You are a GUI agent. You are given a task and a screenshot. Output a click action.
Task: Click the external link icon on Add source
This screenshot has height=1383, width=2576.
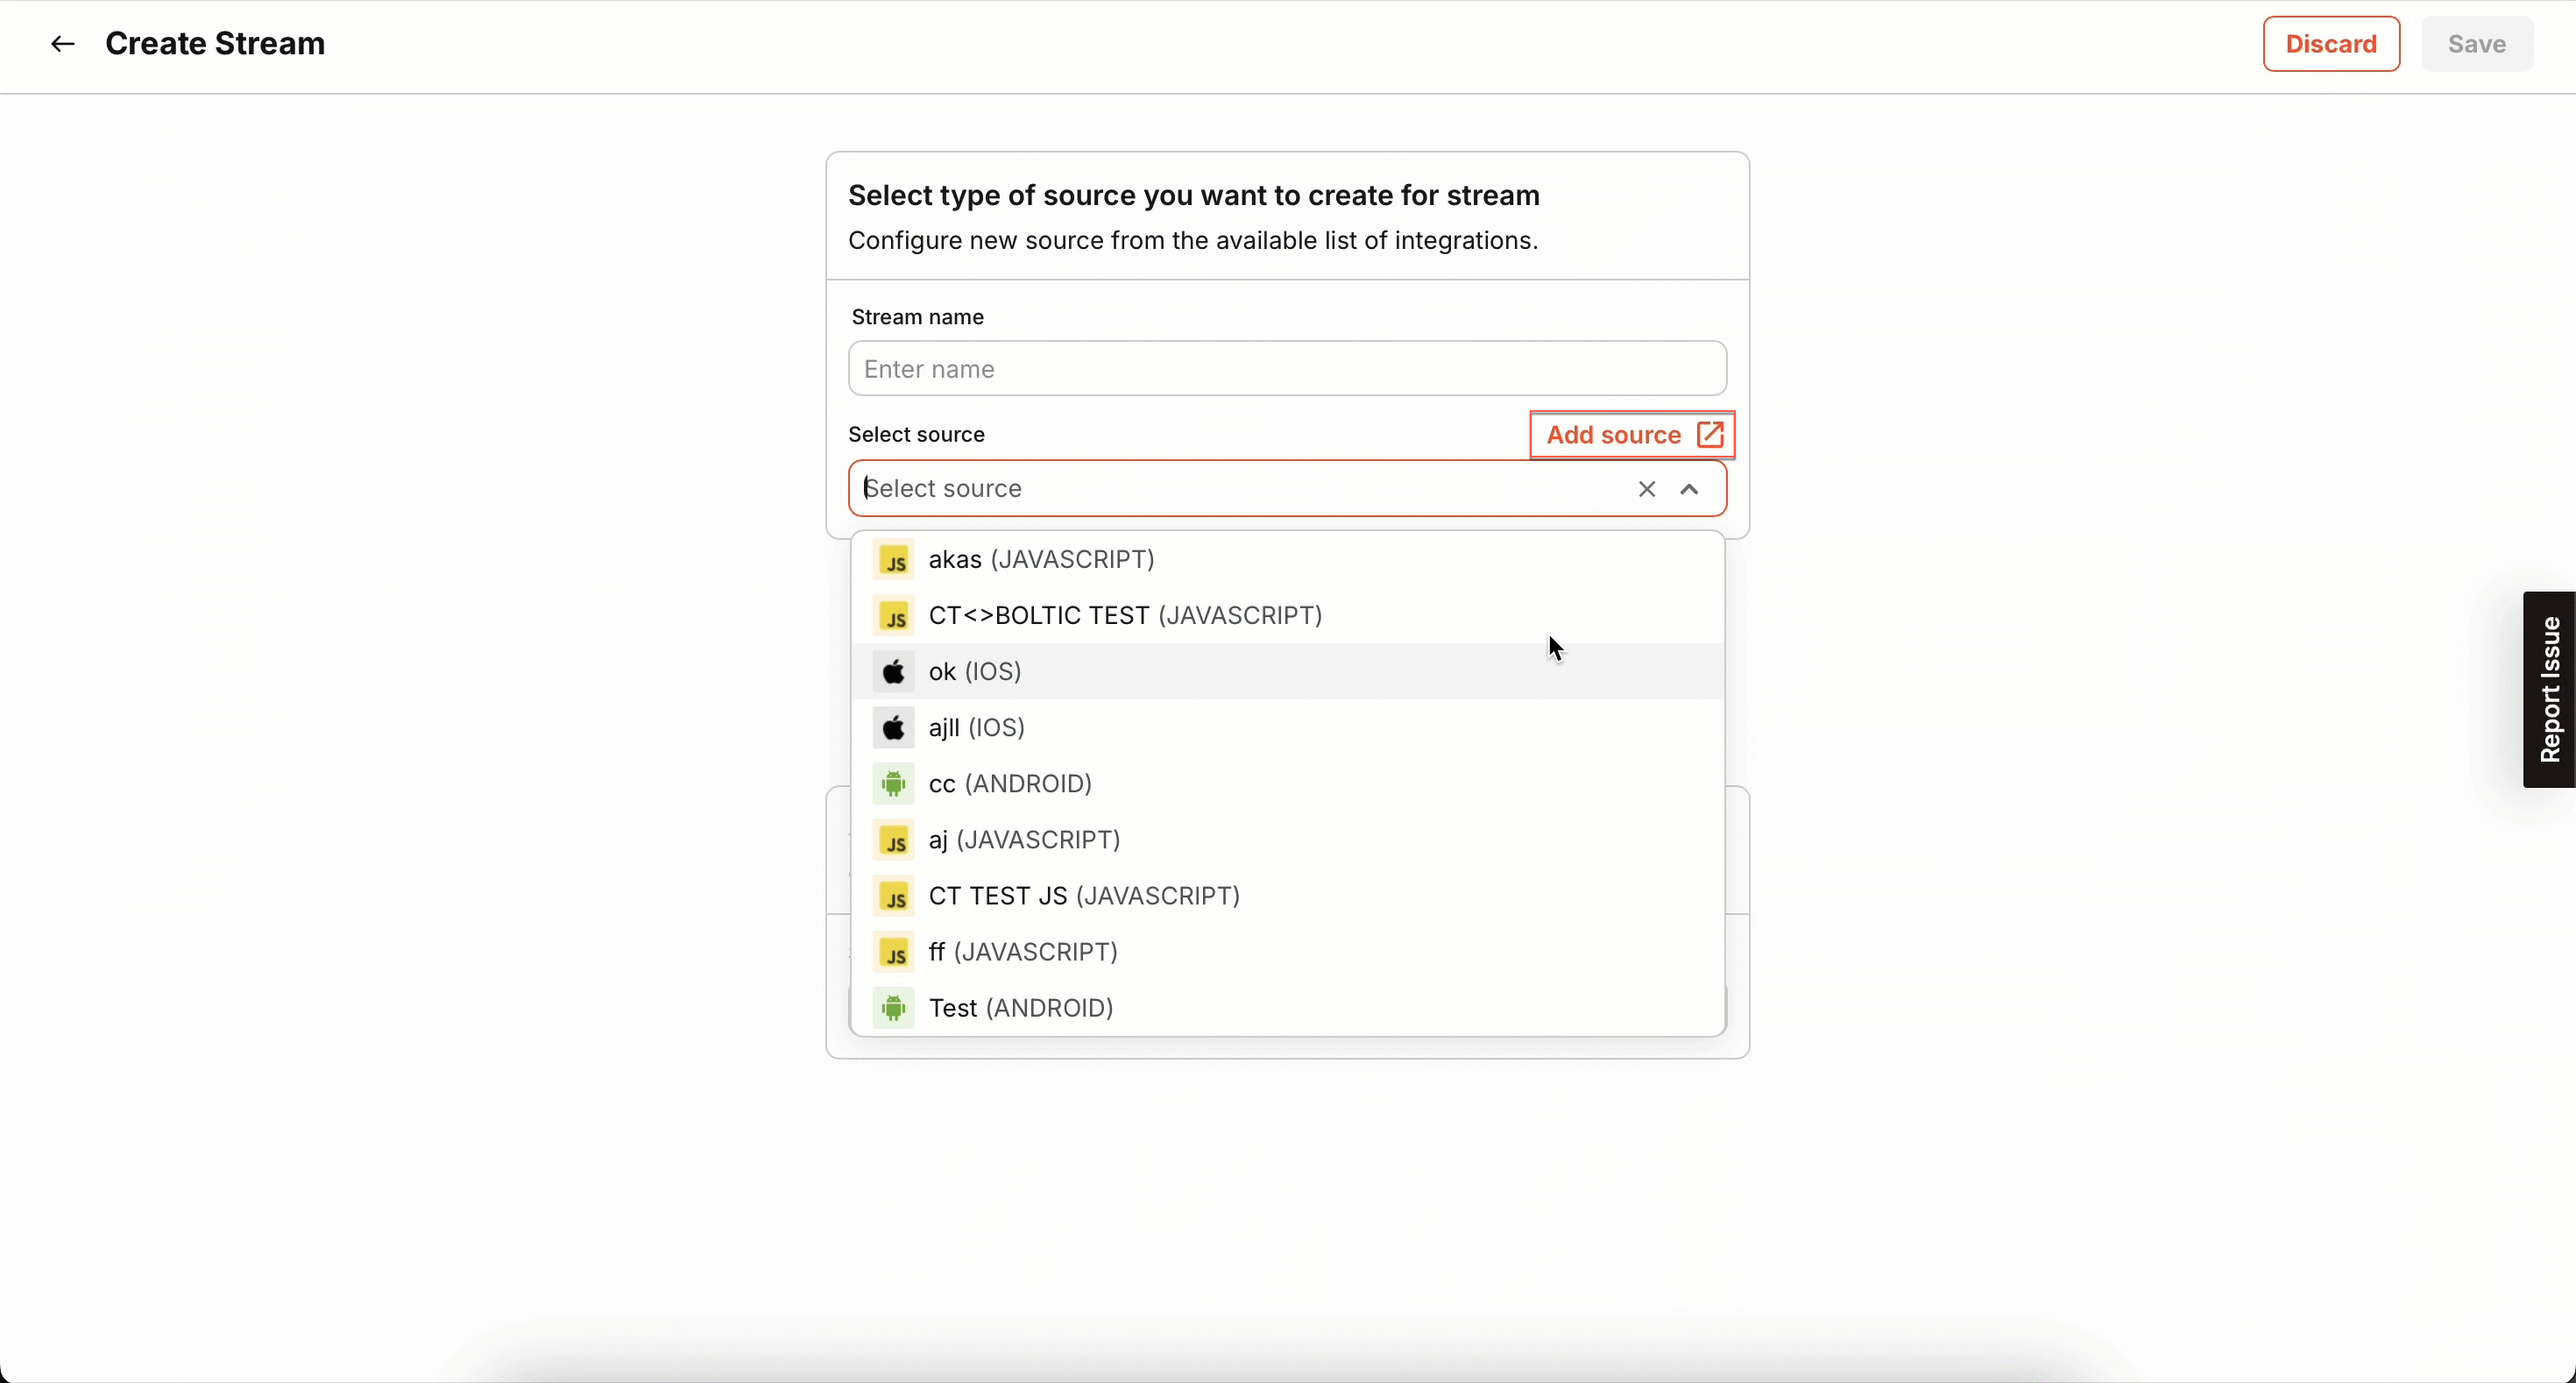1710,435
